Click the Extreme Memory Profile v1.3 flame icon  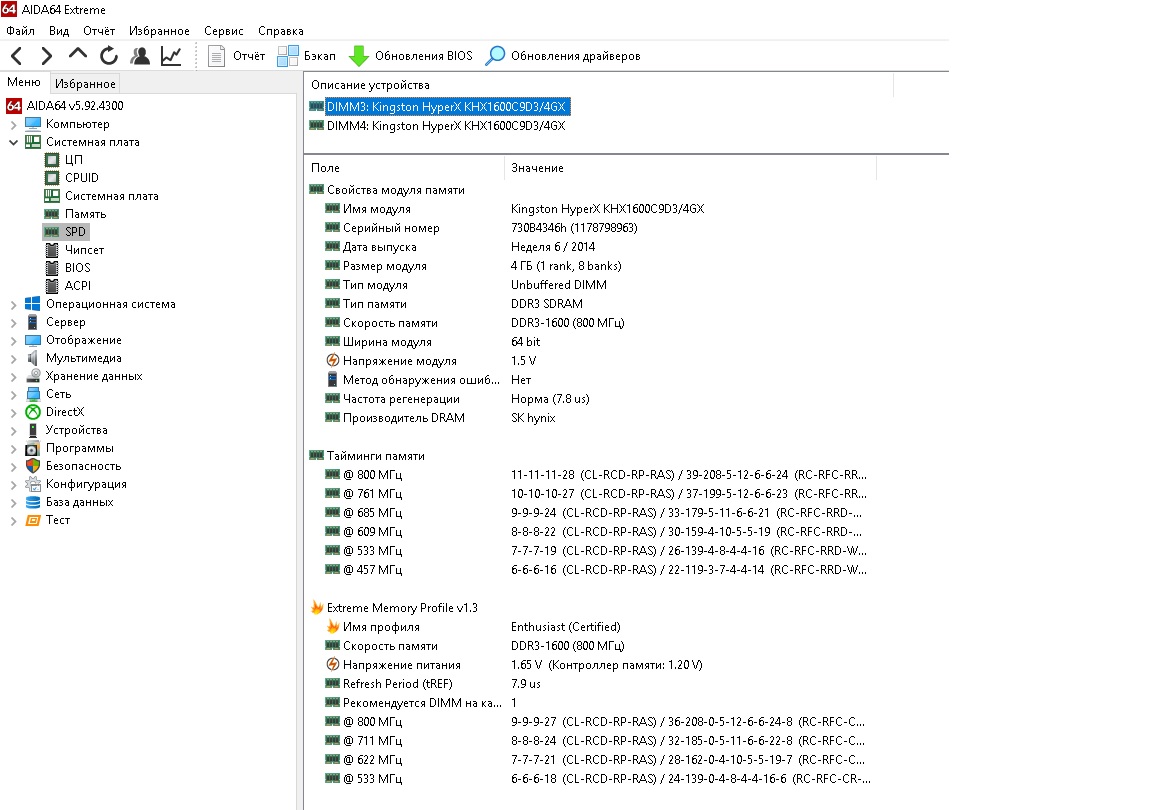[x=317, y=608]
